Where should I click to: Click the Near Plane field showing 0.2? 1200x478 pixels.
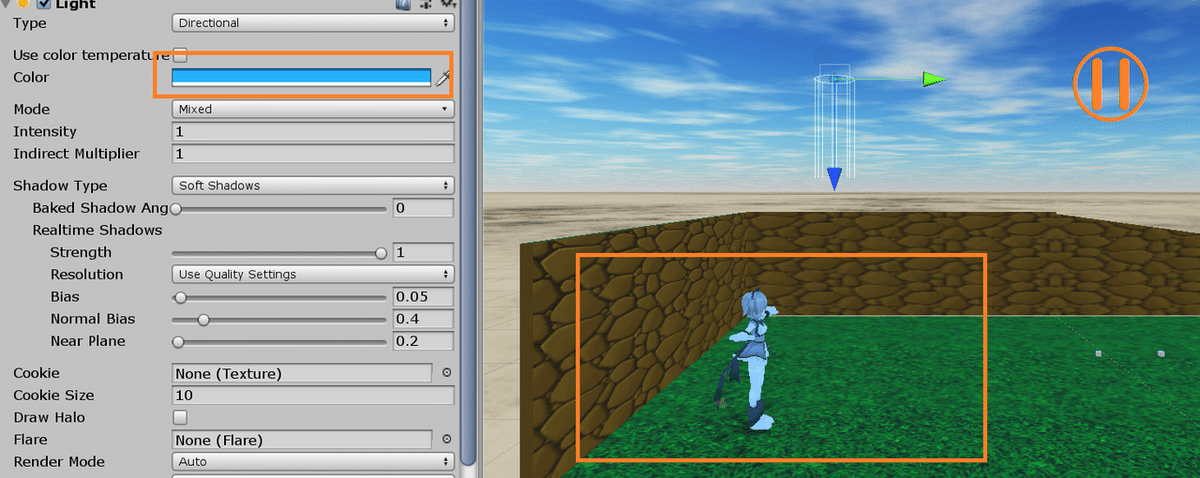424,341
